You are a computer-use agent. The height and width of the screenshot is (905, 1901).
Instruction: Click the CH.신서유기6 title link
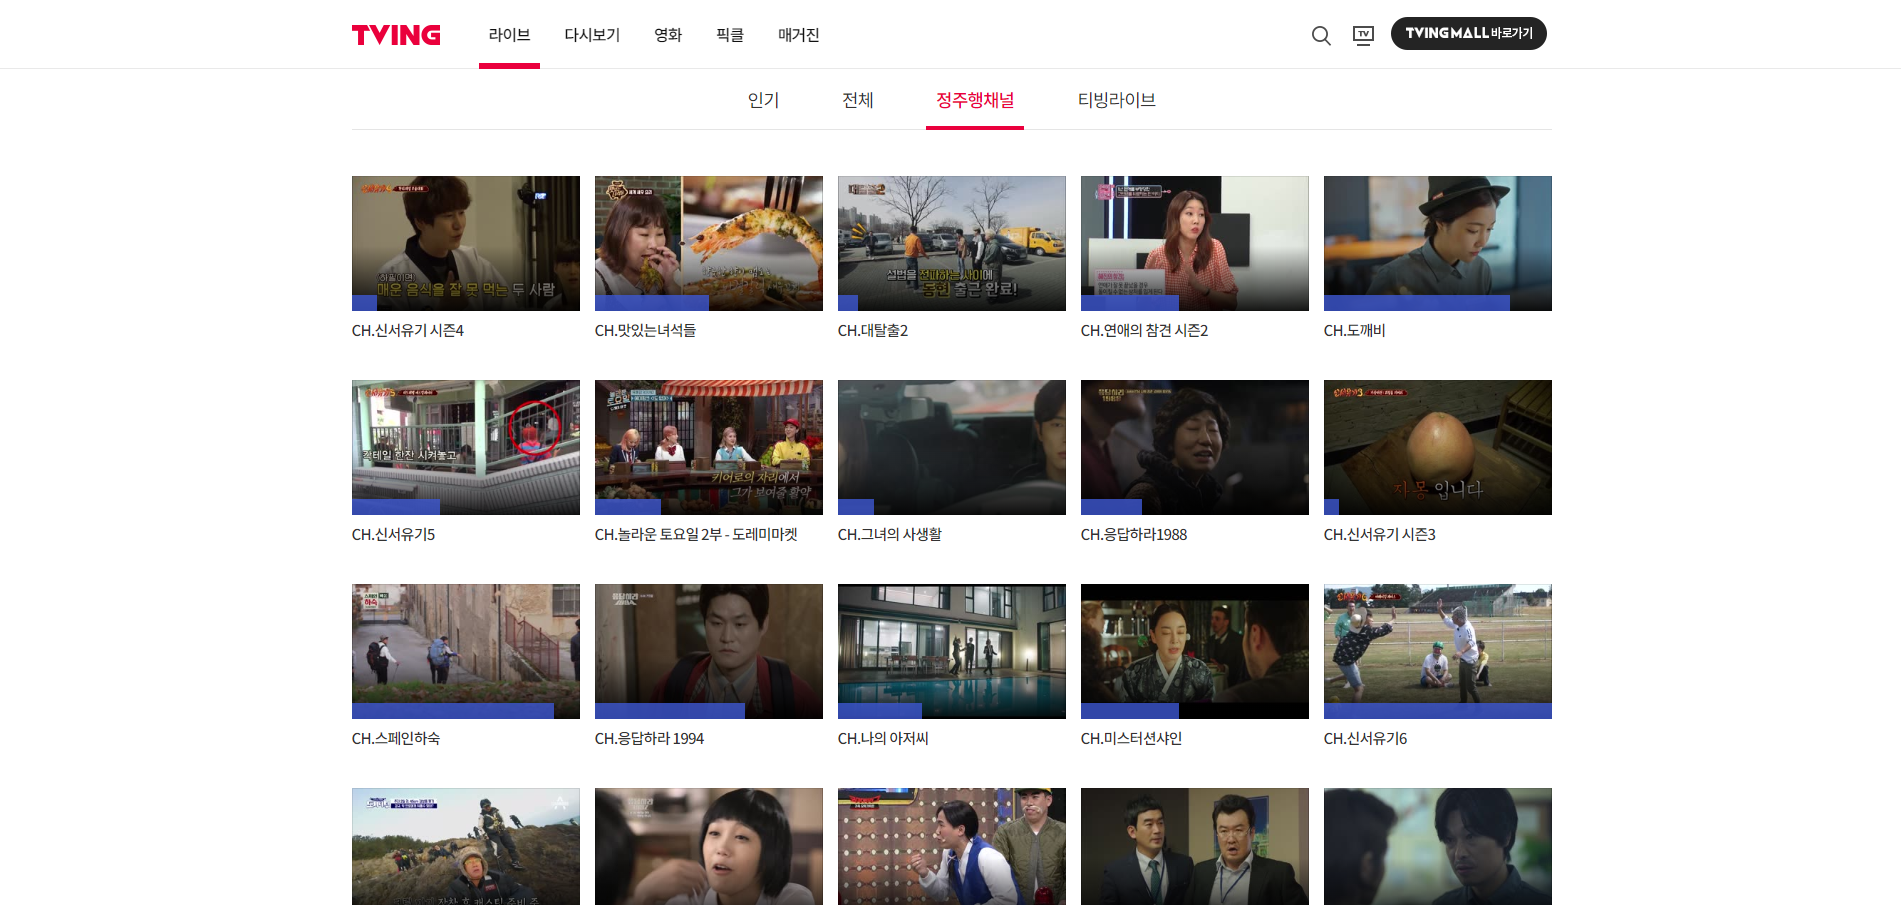click(x=1365, y=739)
